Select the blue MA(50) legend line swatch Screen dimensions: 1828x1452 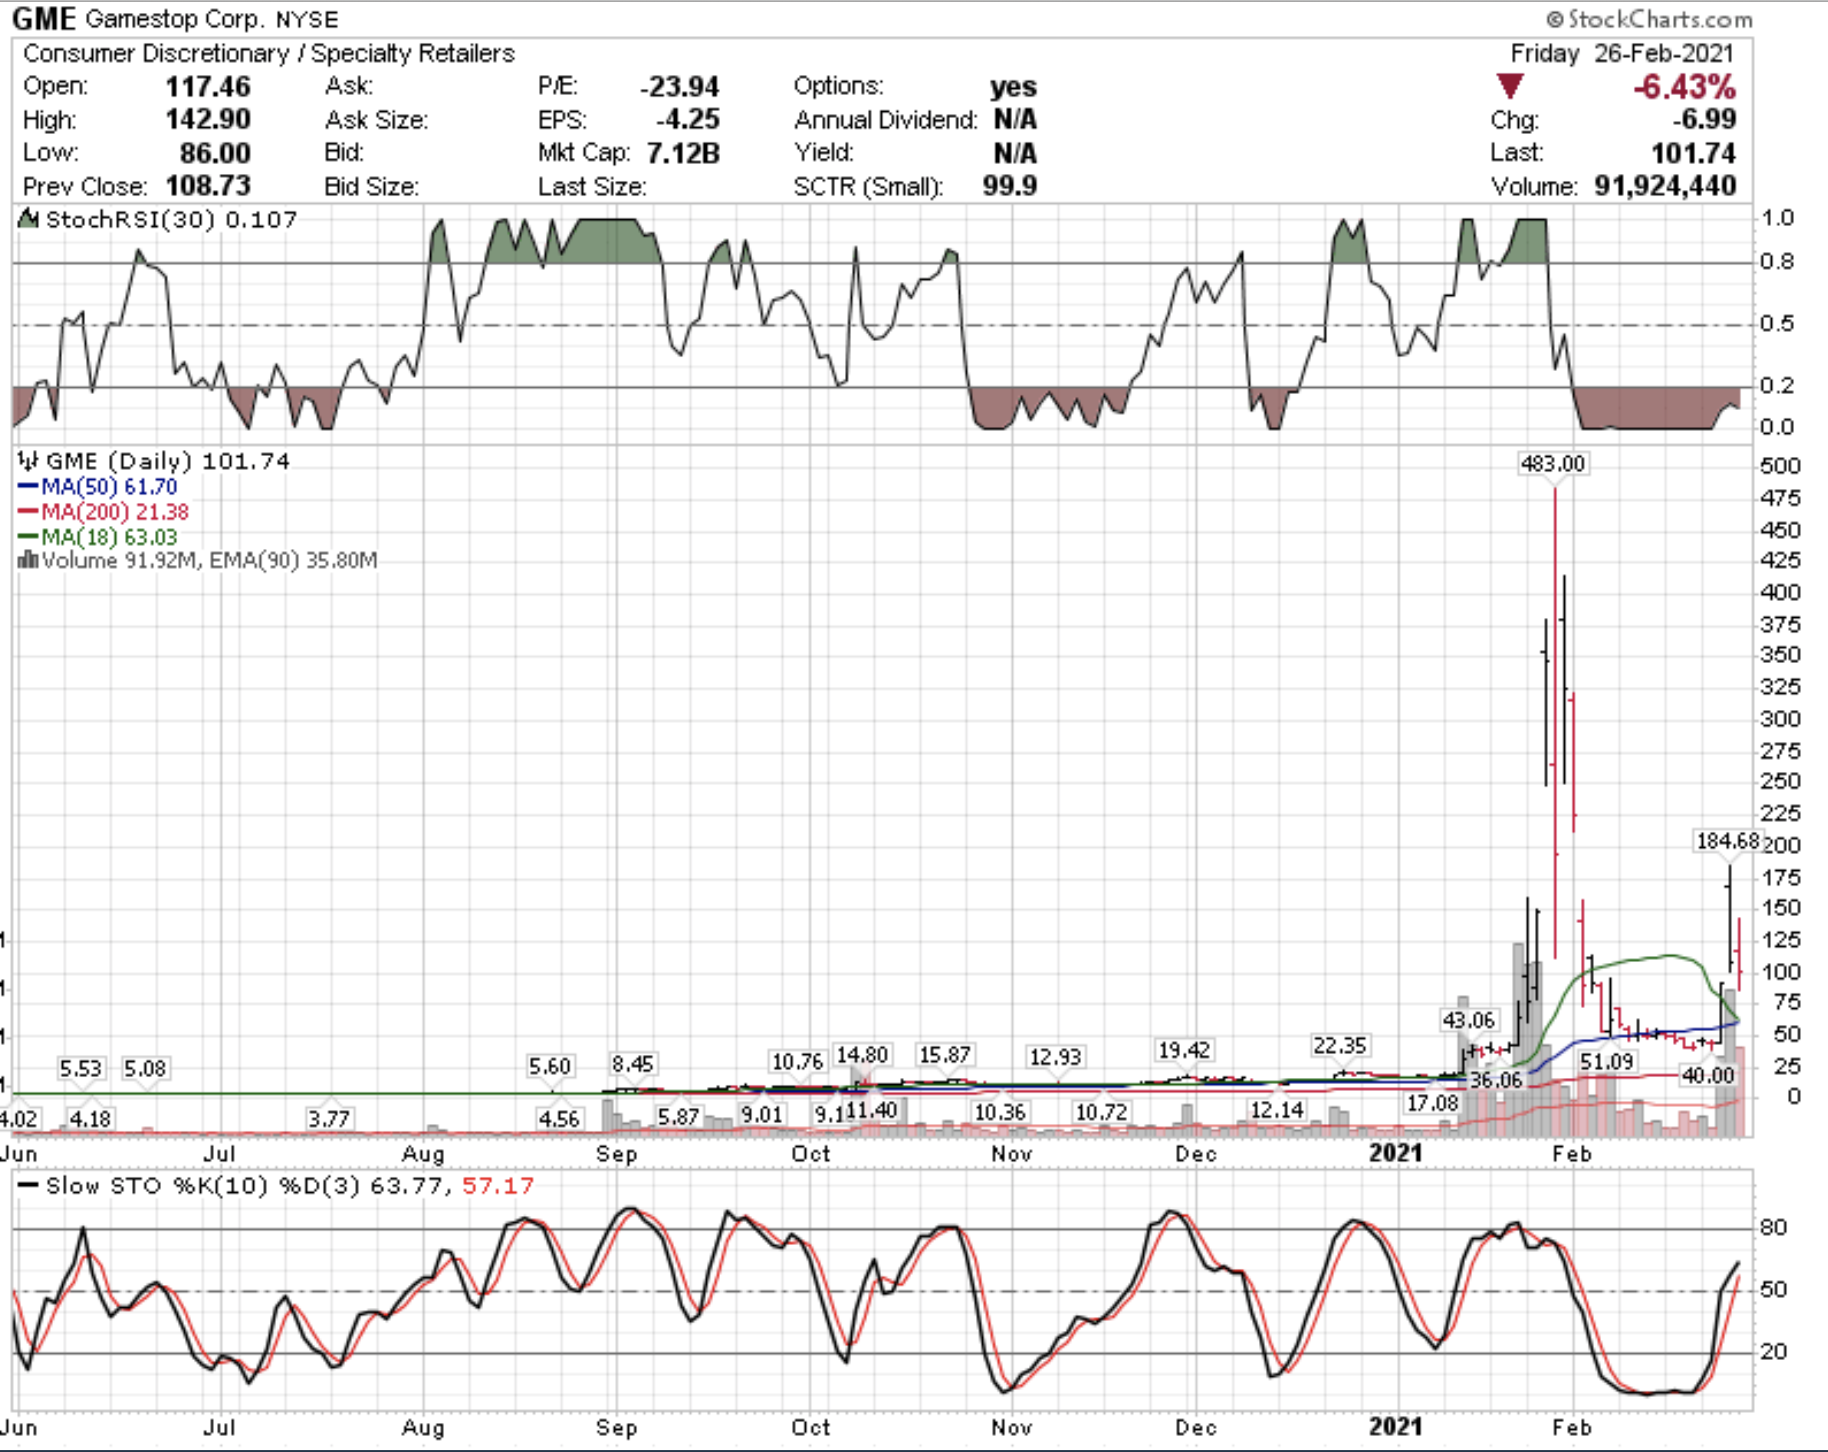pyautogui.click(x=28, y=487)
